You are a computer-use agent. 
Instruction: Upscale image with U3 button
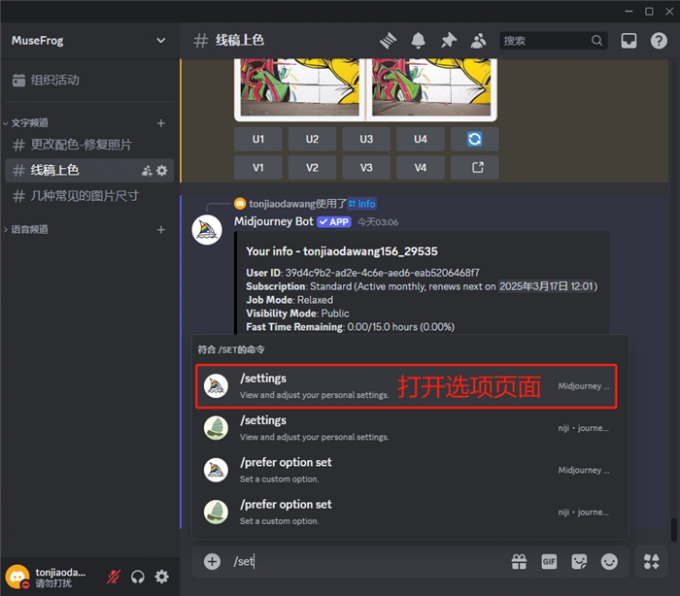click(366, 139)
